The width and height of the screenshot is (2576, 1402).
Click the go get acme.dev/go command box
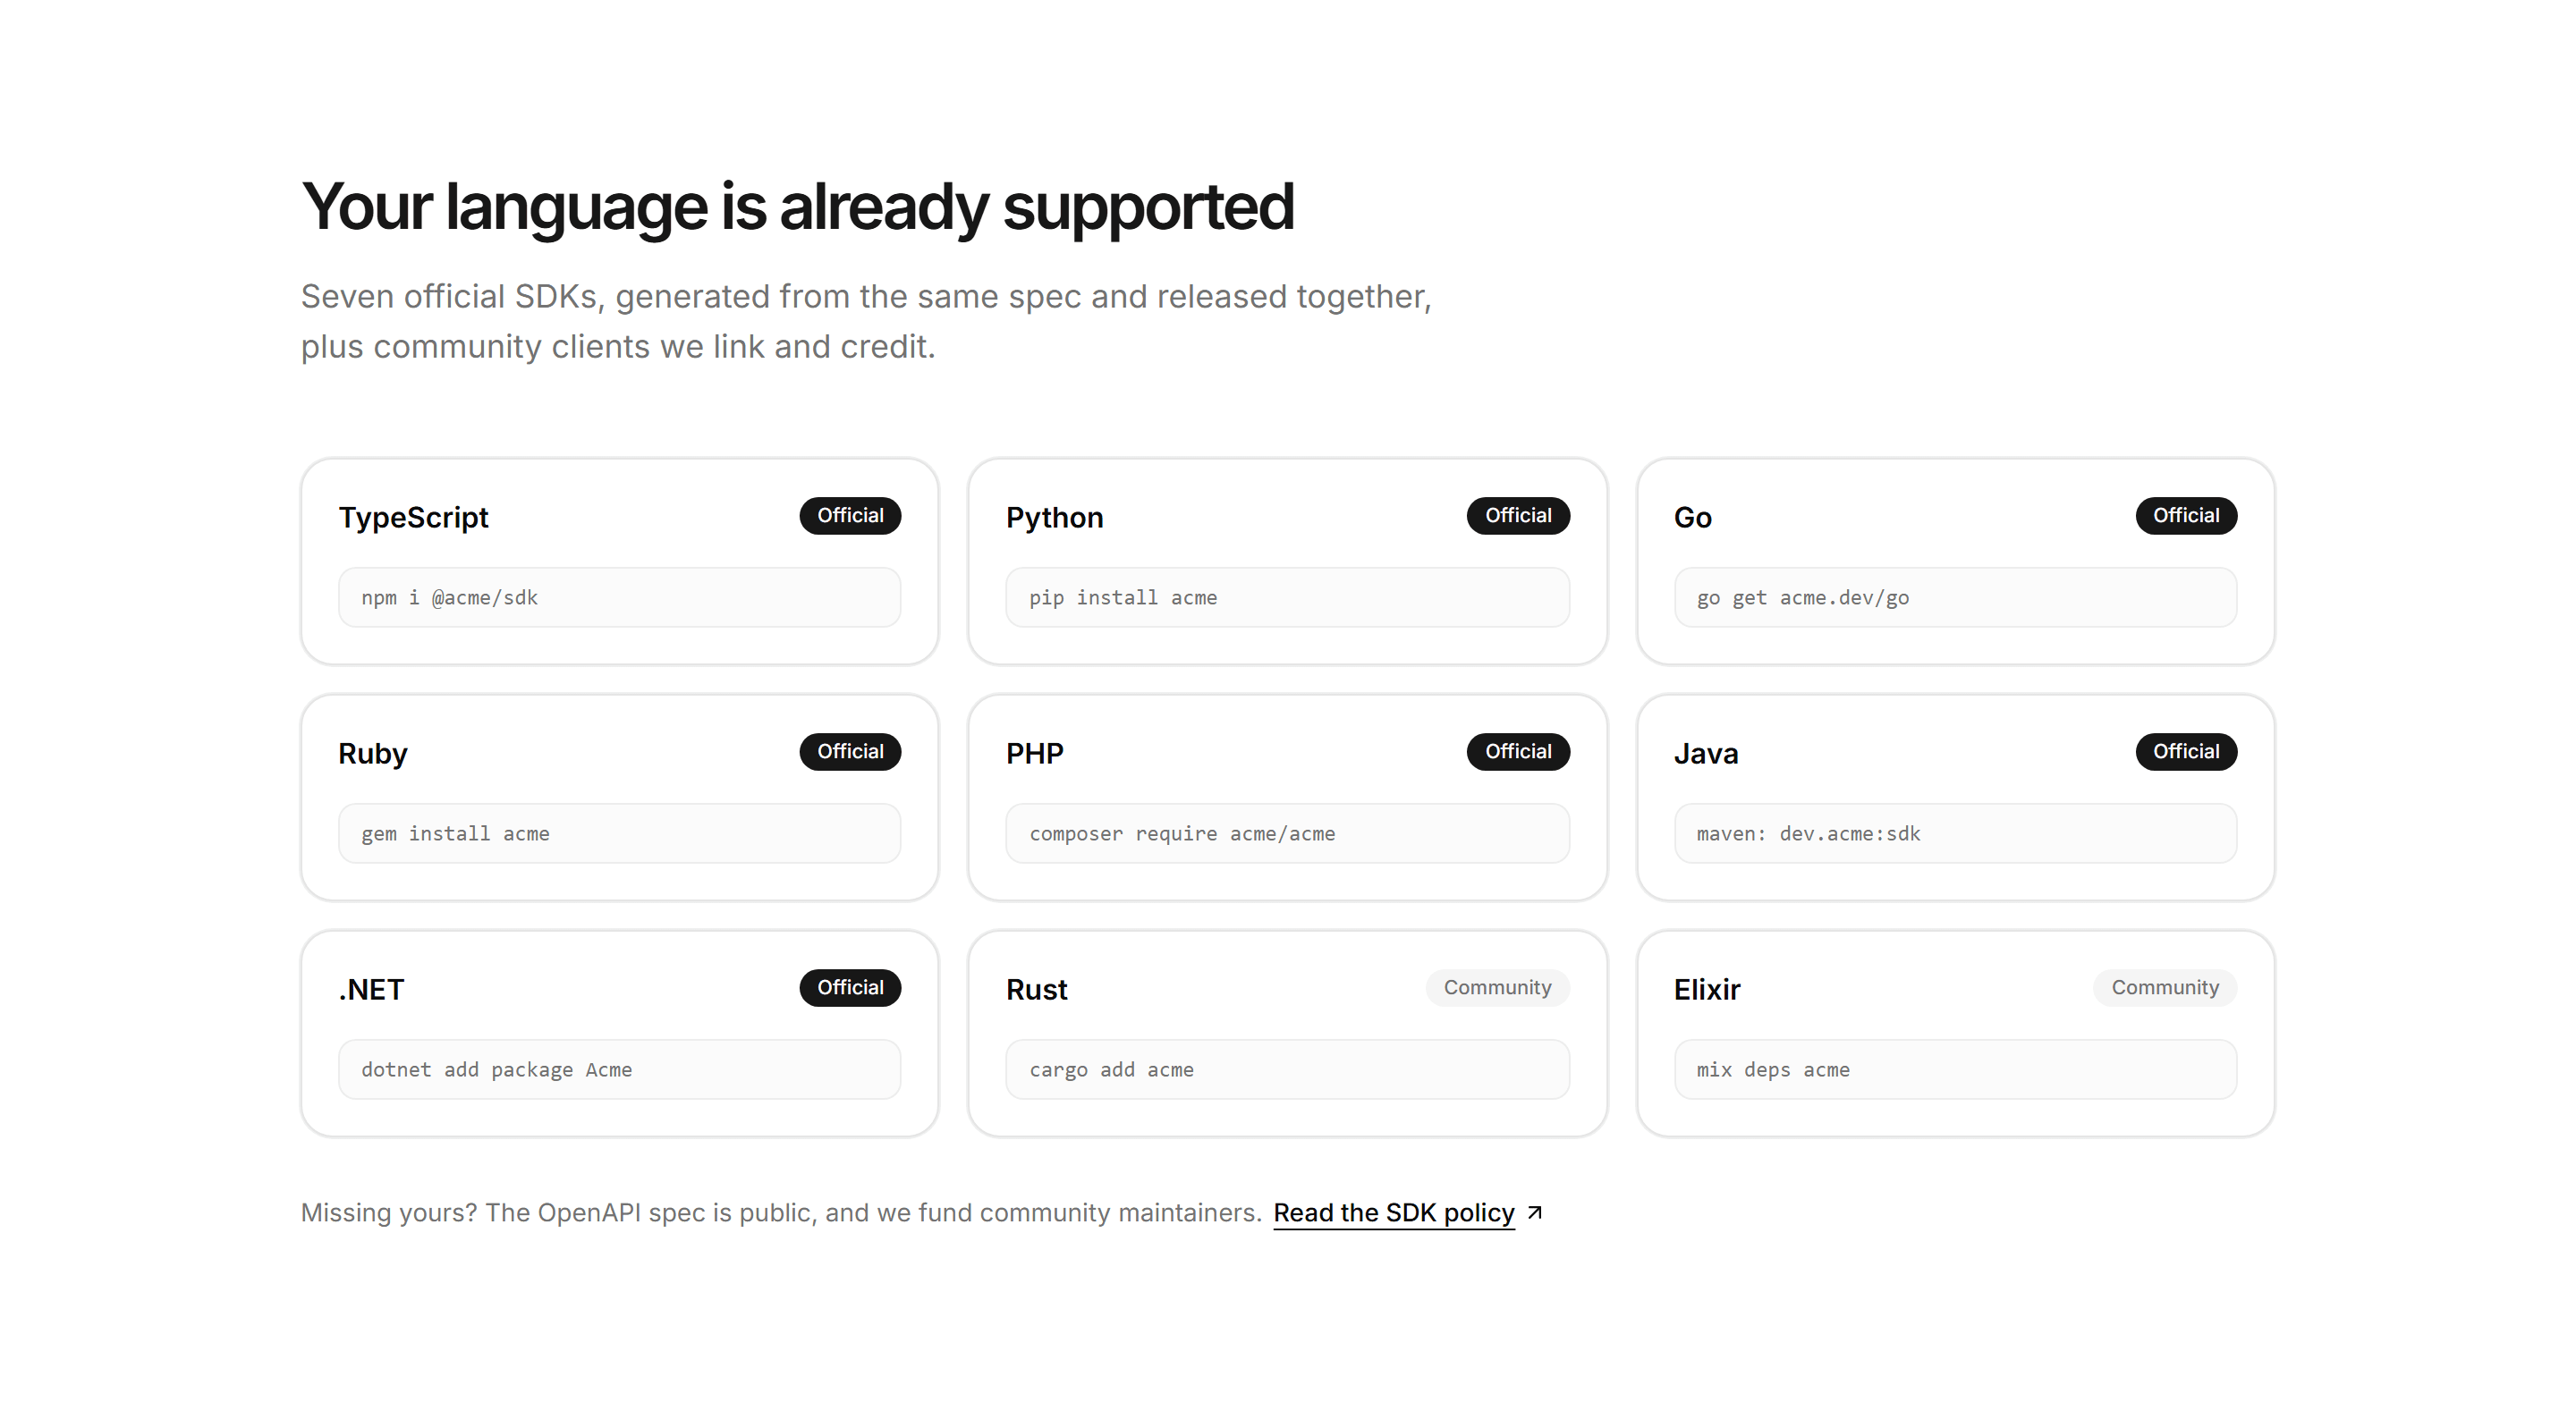1955,597
